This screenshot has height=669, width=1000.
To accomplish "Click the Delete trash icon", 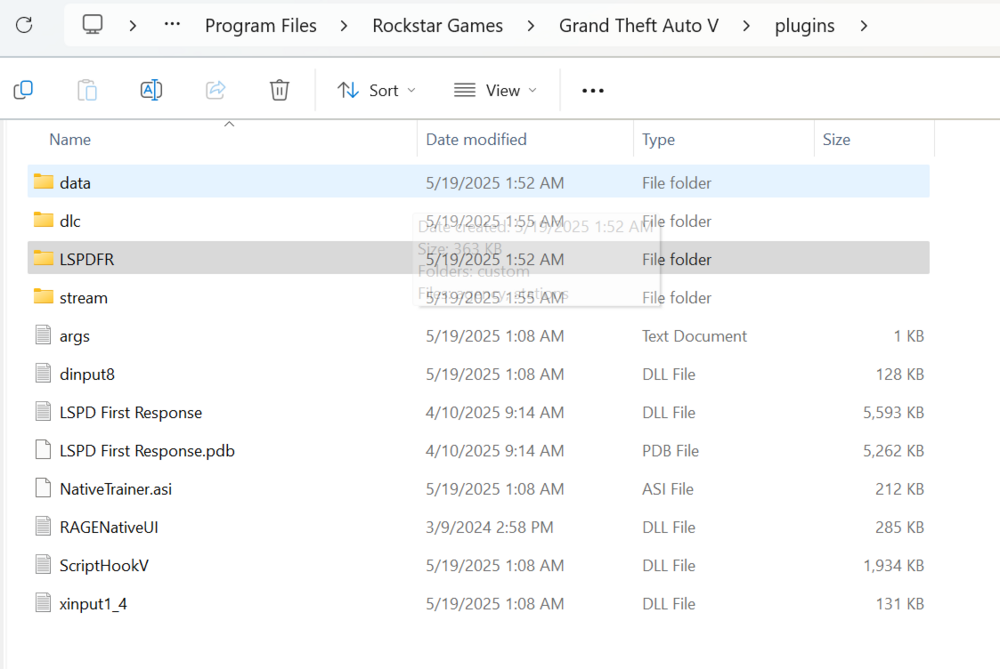I will pos(279,89).
